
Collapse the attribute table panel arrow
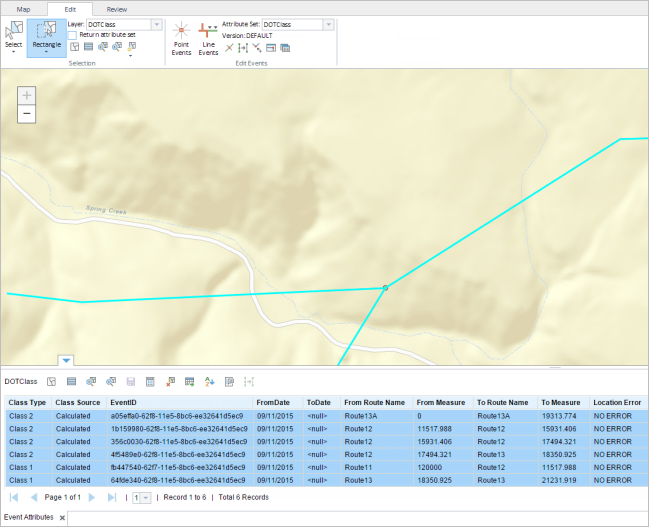coord(65,360)
